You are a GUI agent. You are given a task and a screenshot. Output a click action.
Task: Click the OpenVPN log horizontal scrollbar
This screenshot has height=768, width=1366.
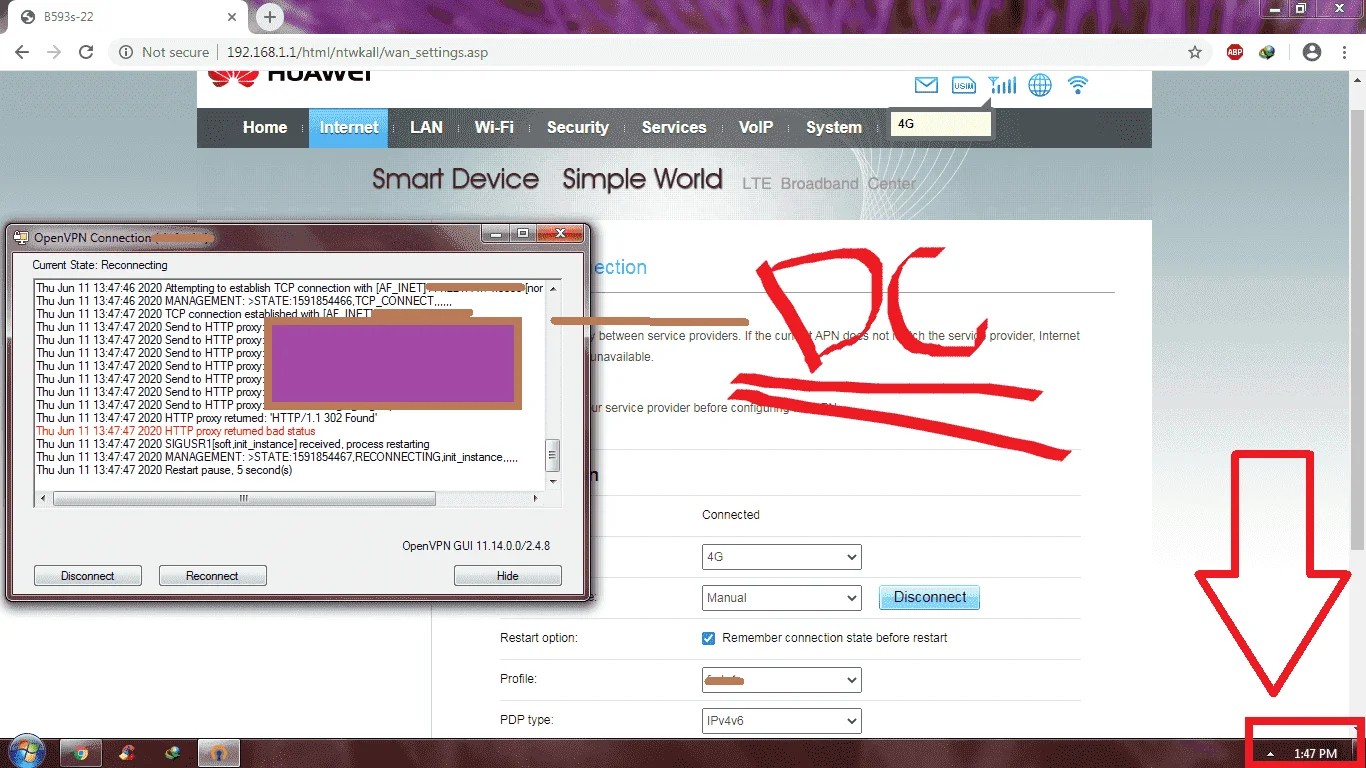tap(244, 498)
